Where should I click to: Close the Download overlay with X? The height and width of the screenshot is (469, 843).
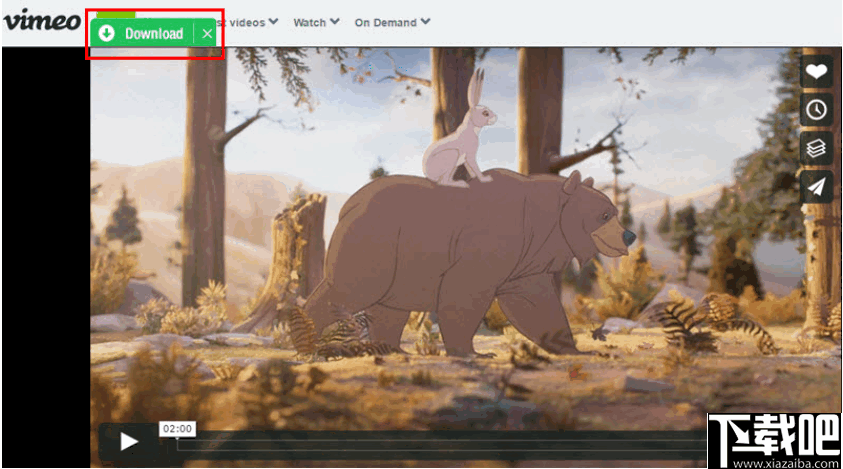(206, 34)
